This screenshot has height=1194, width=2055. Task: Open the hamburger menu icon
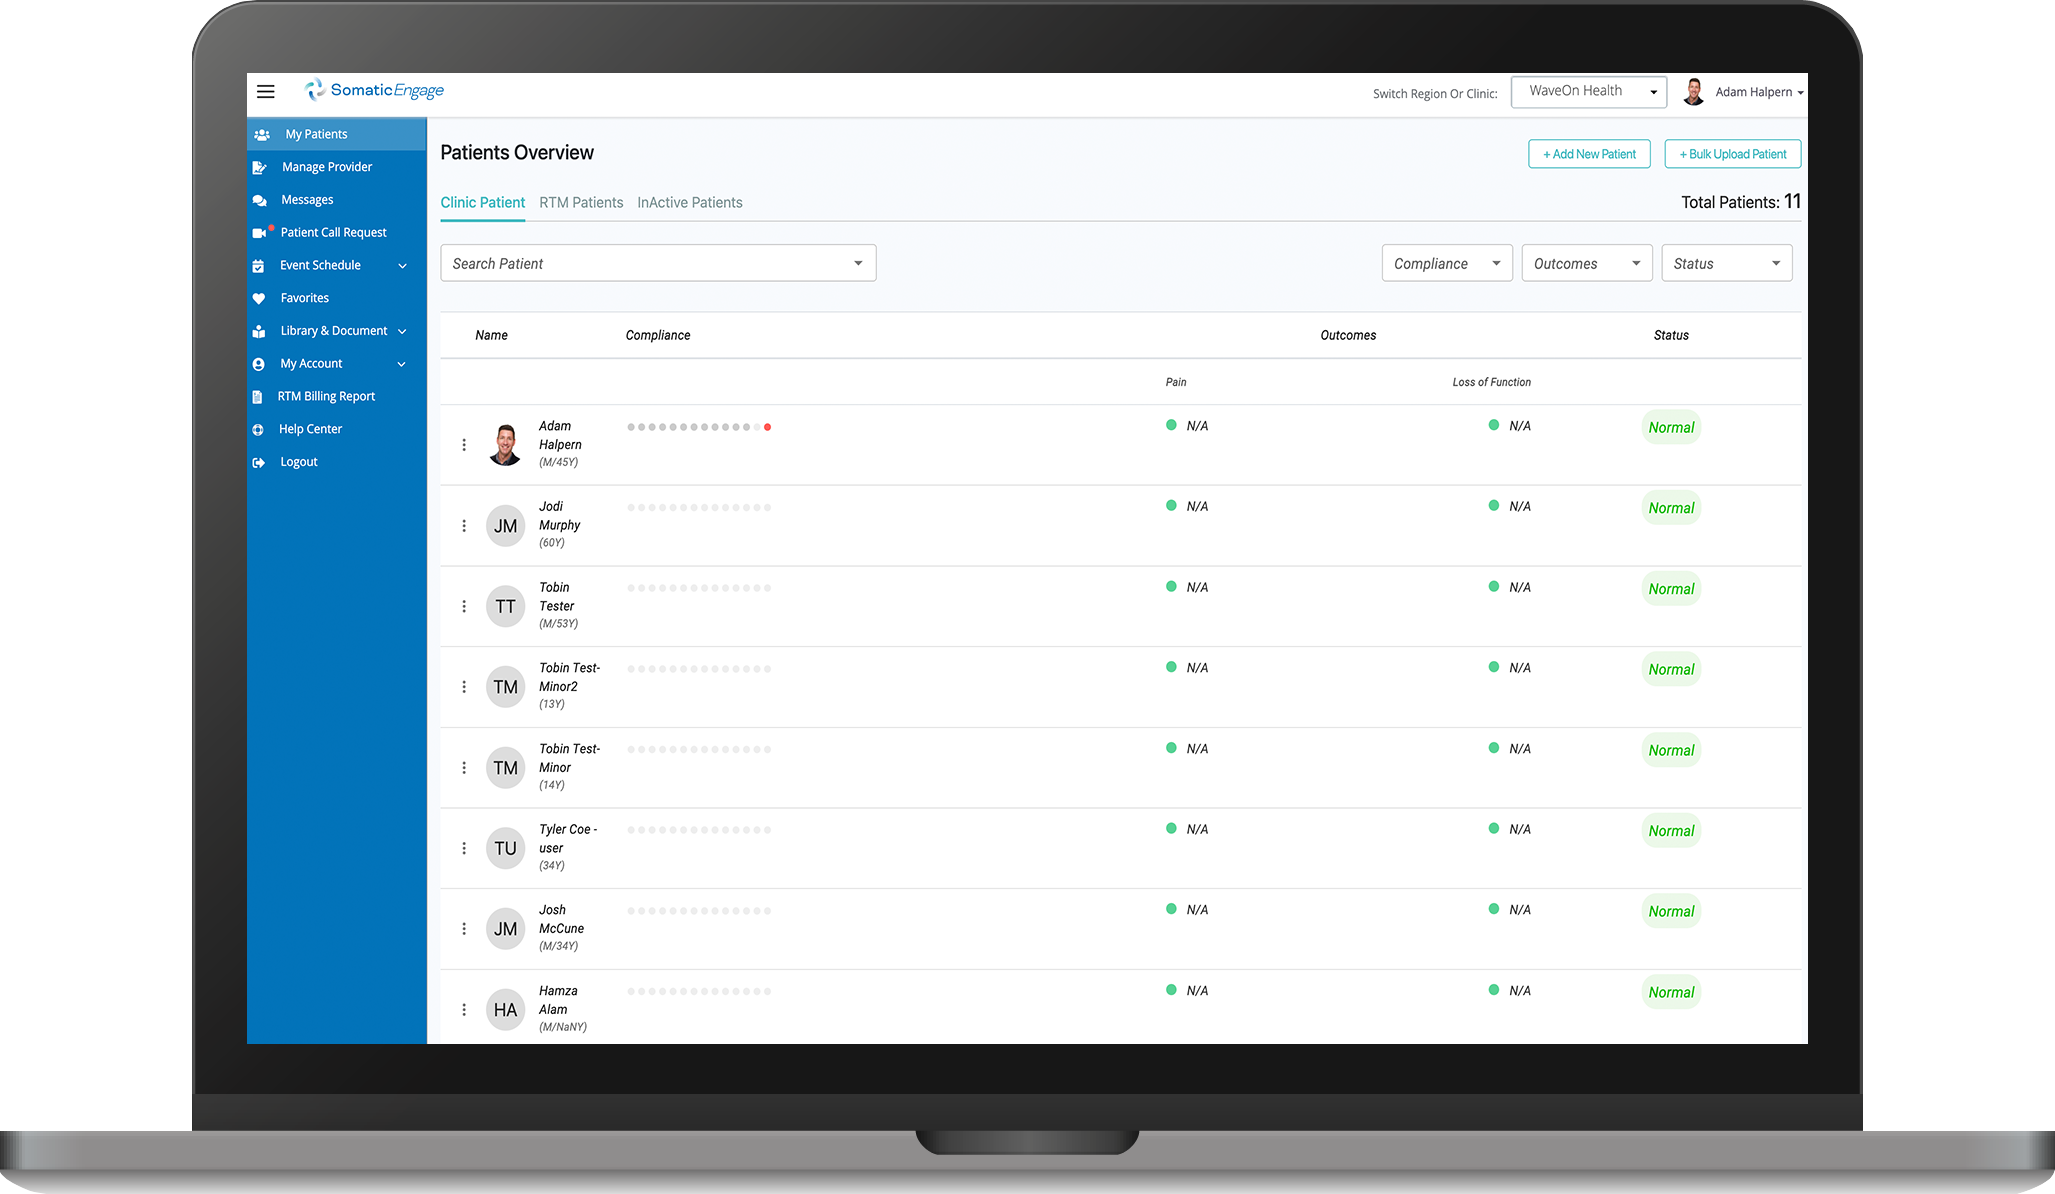(x=265, y=91)
